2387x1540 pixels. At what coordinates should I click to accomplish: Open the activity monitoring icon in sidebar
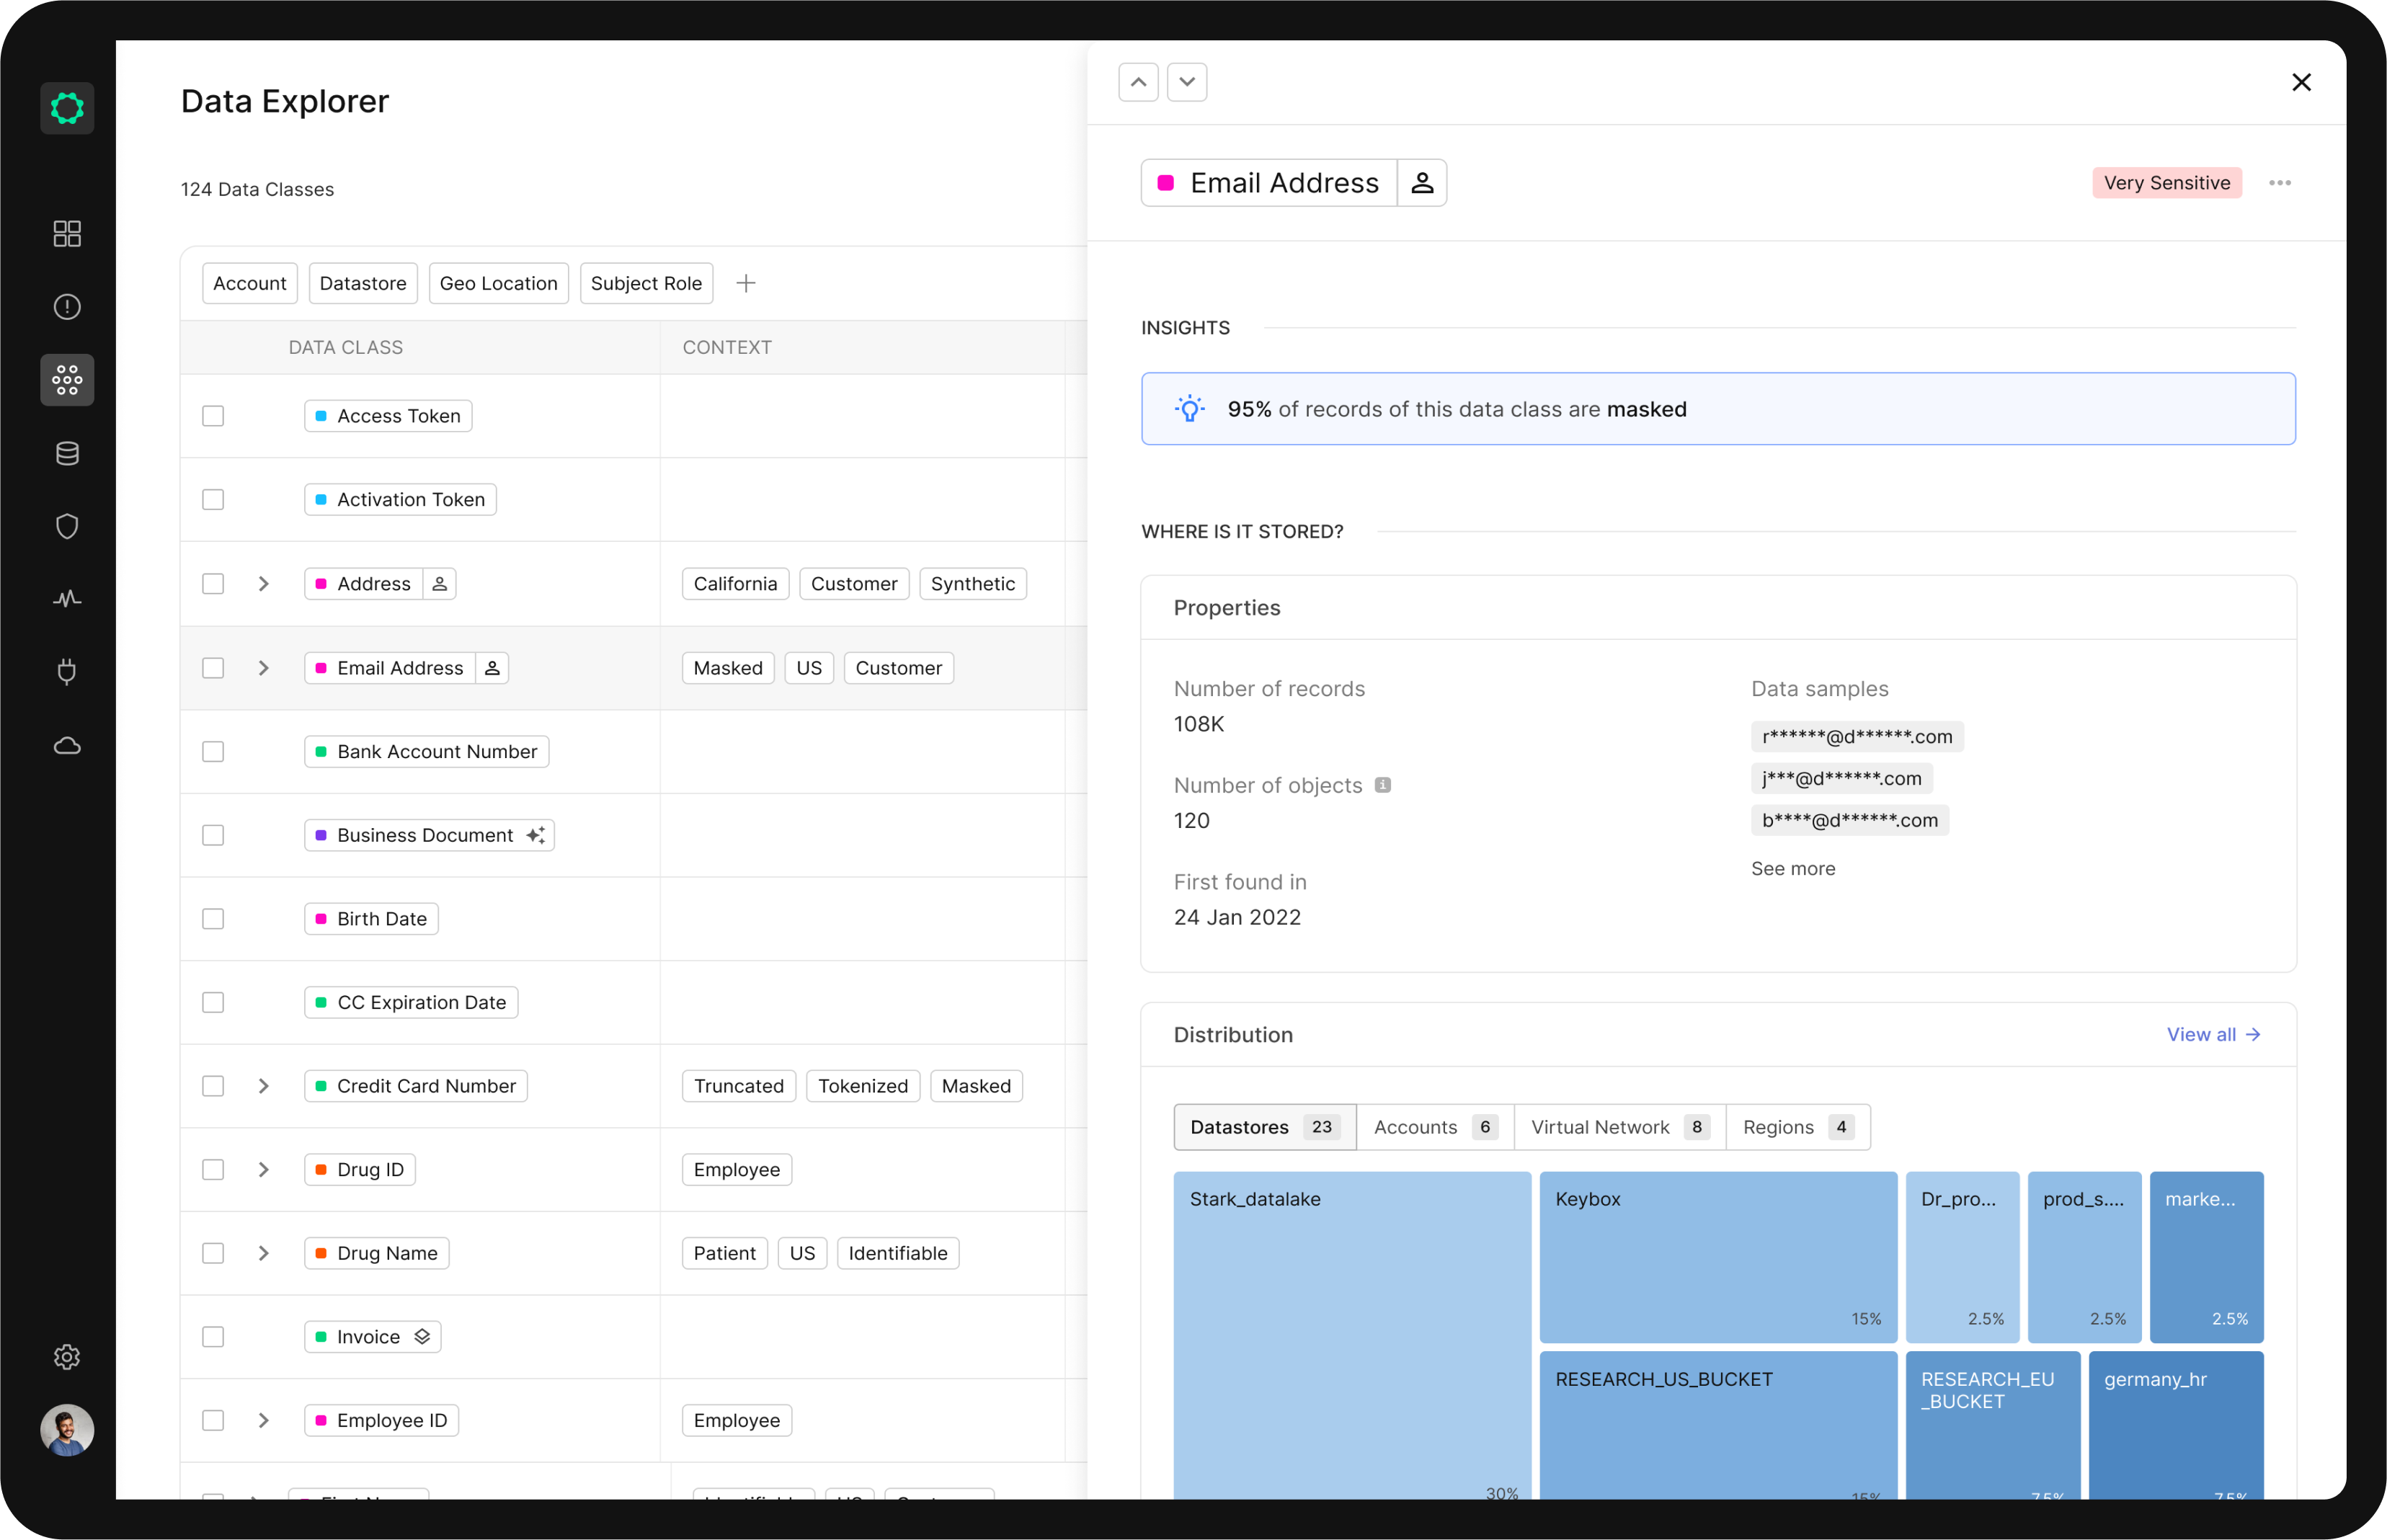(x=66, y=599)
